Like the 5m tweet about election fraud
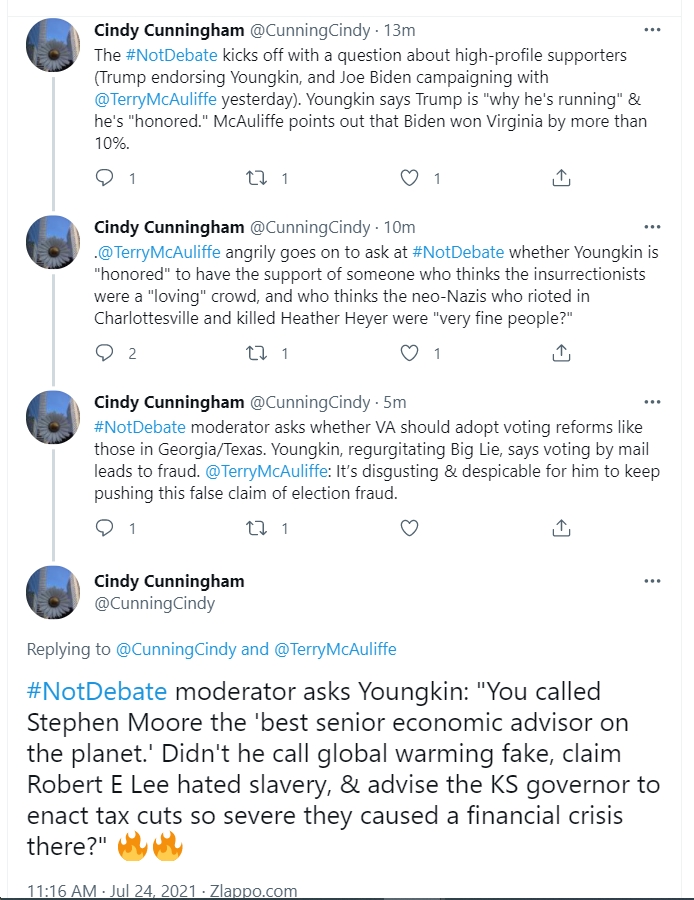 [x=409, y=527]
